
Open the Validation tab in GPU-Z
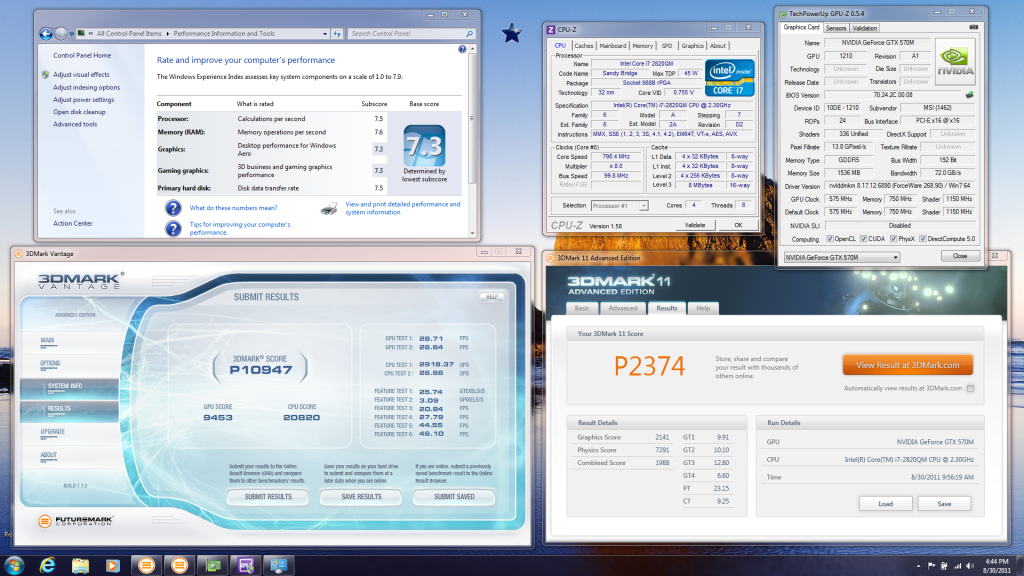coord(865,28)
